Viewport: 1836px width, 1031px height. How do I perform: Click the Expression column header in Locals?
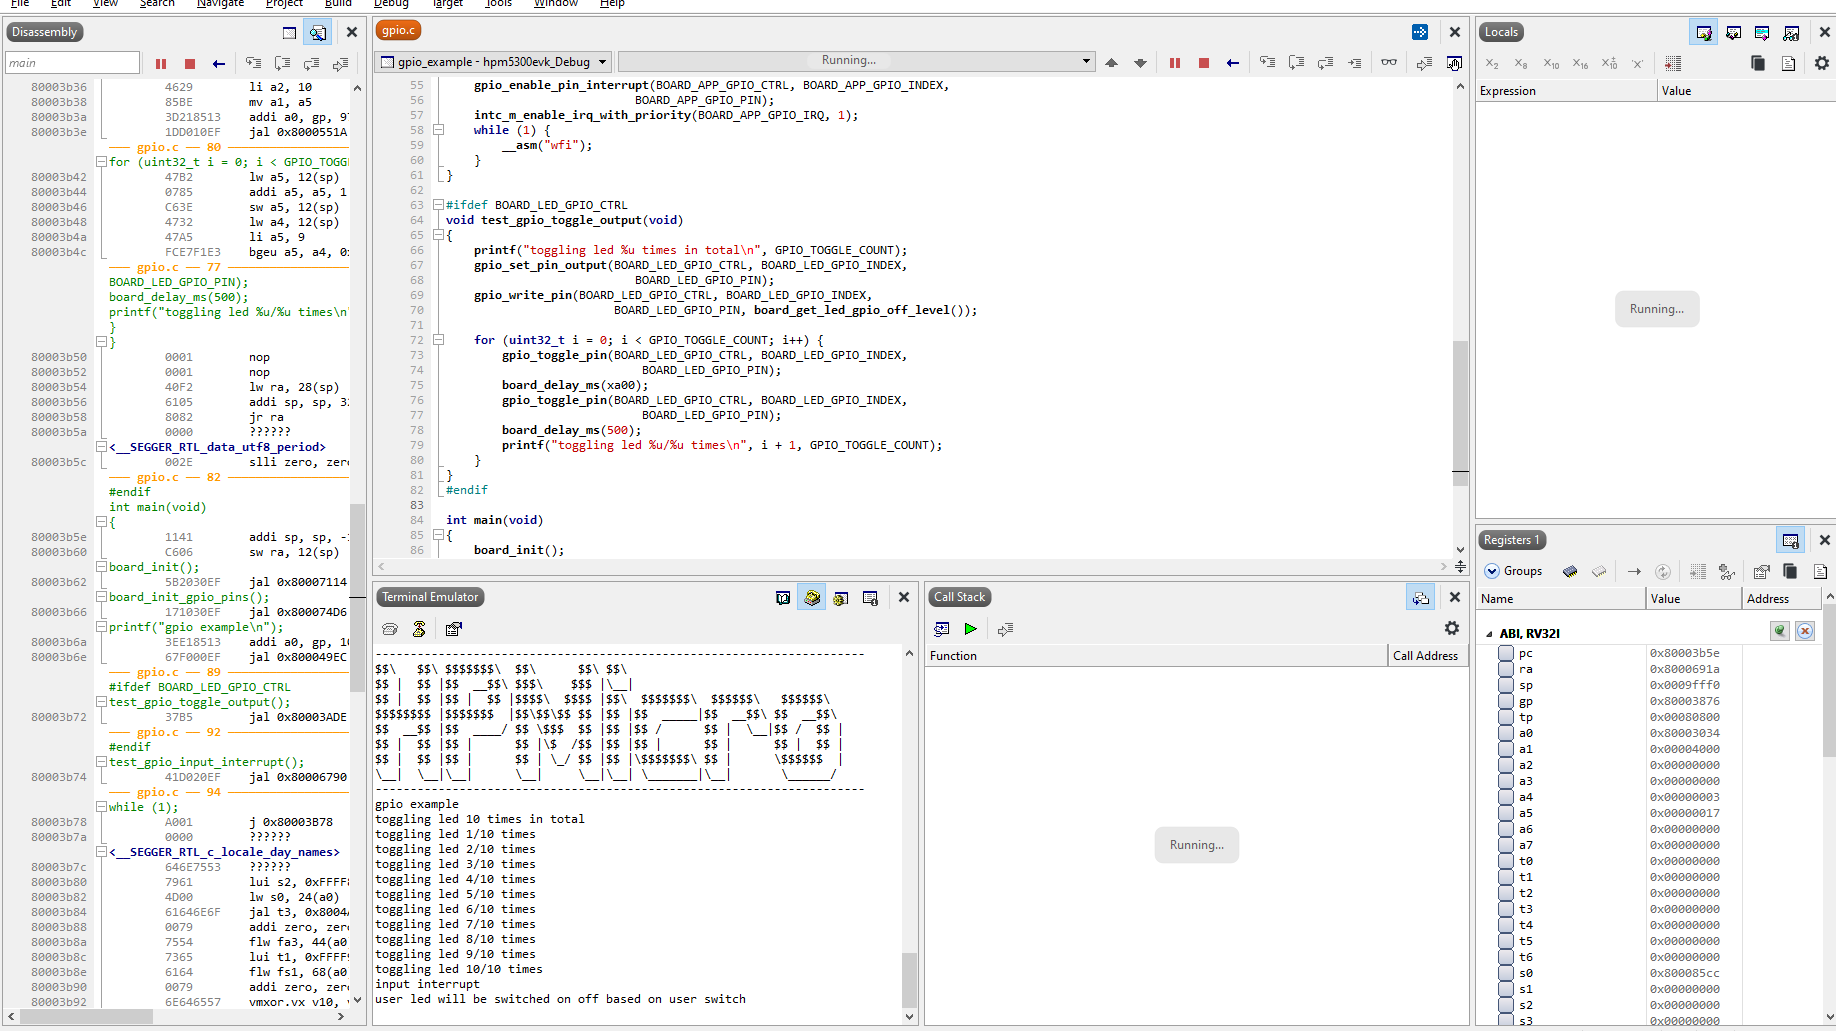click(x=1566, y=91)
